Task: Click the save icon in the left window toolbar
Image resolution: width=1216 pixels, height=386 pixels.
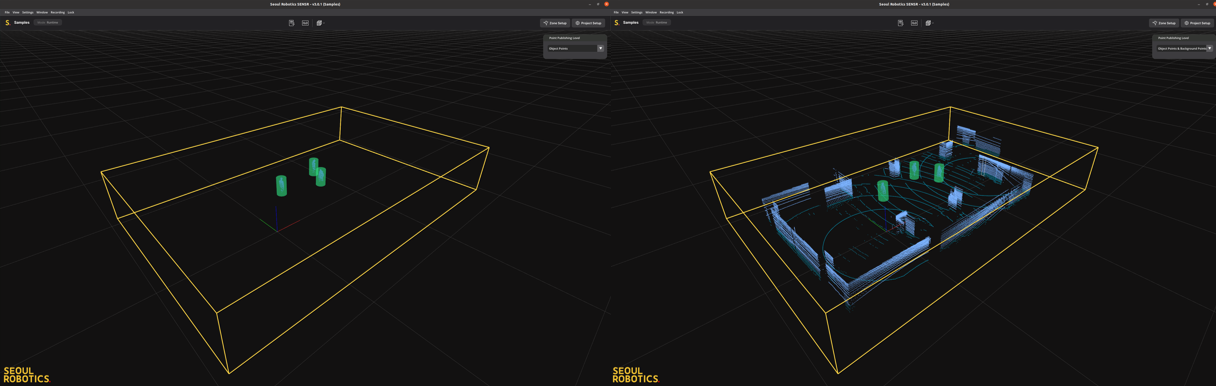Action: point(292,23)
